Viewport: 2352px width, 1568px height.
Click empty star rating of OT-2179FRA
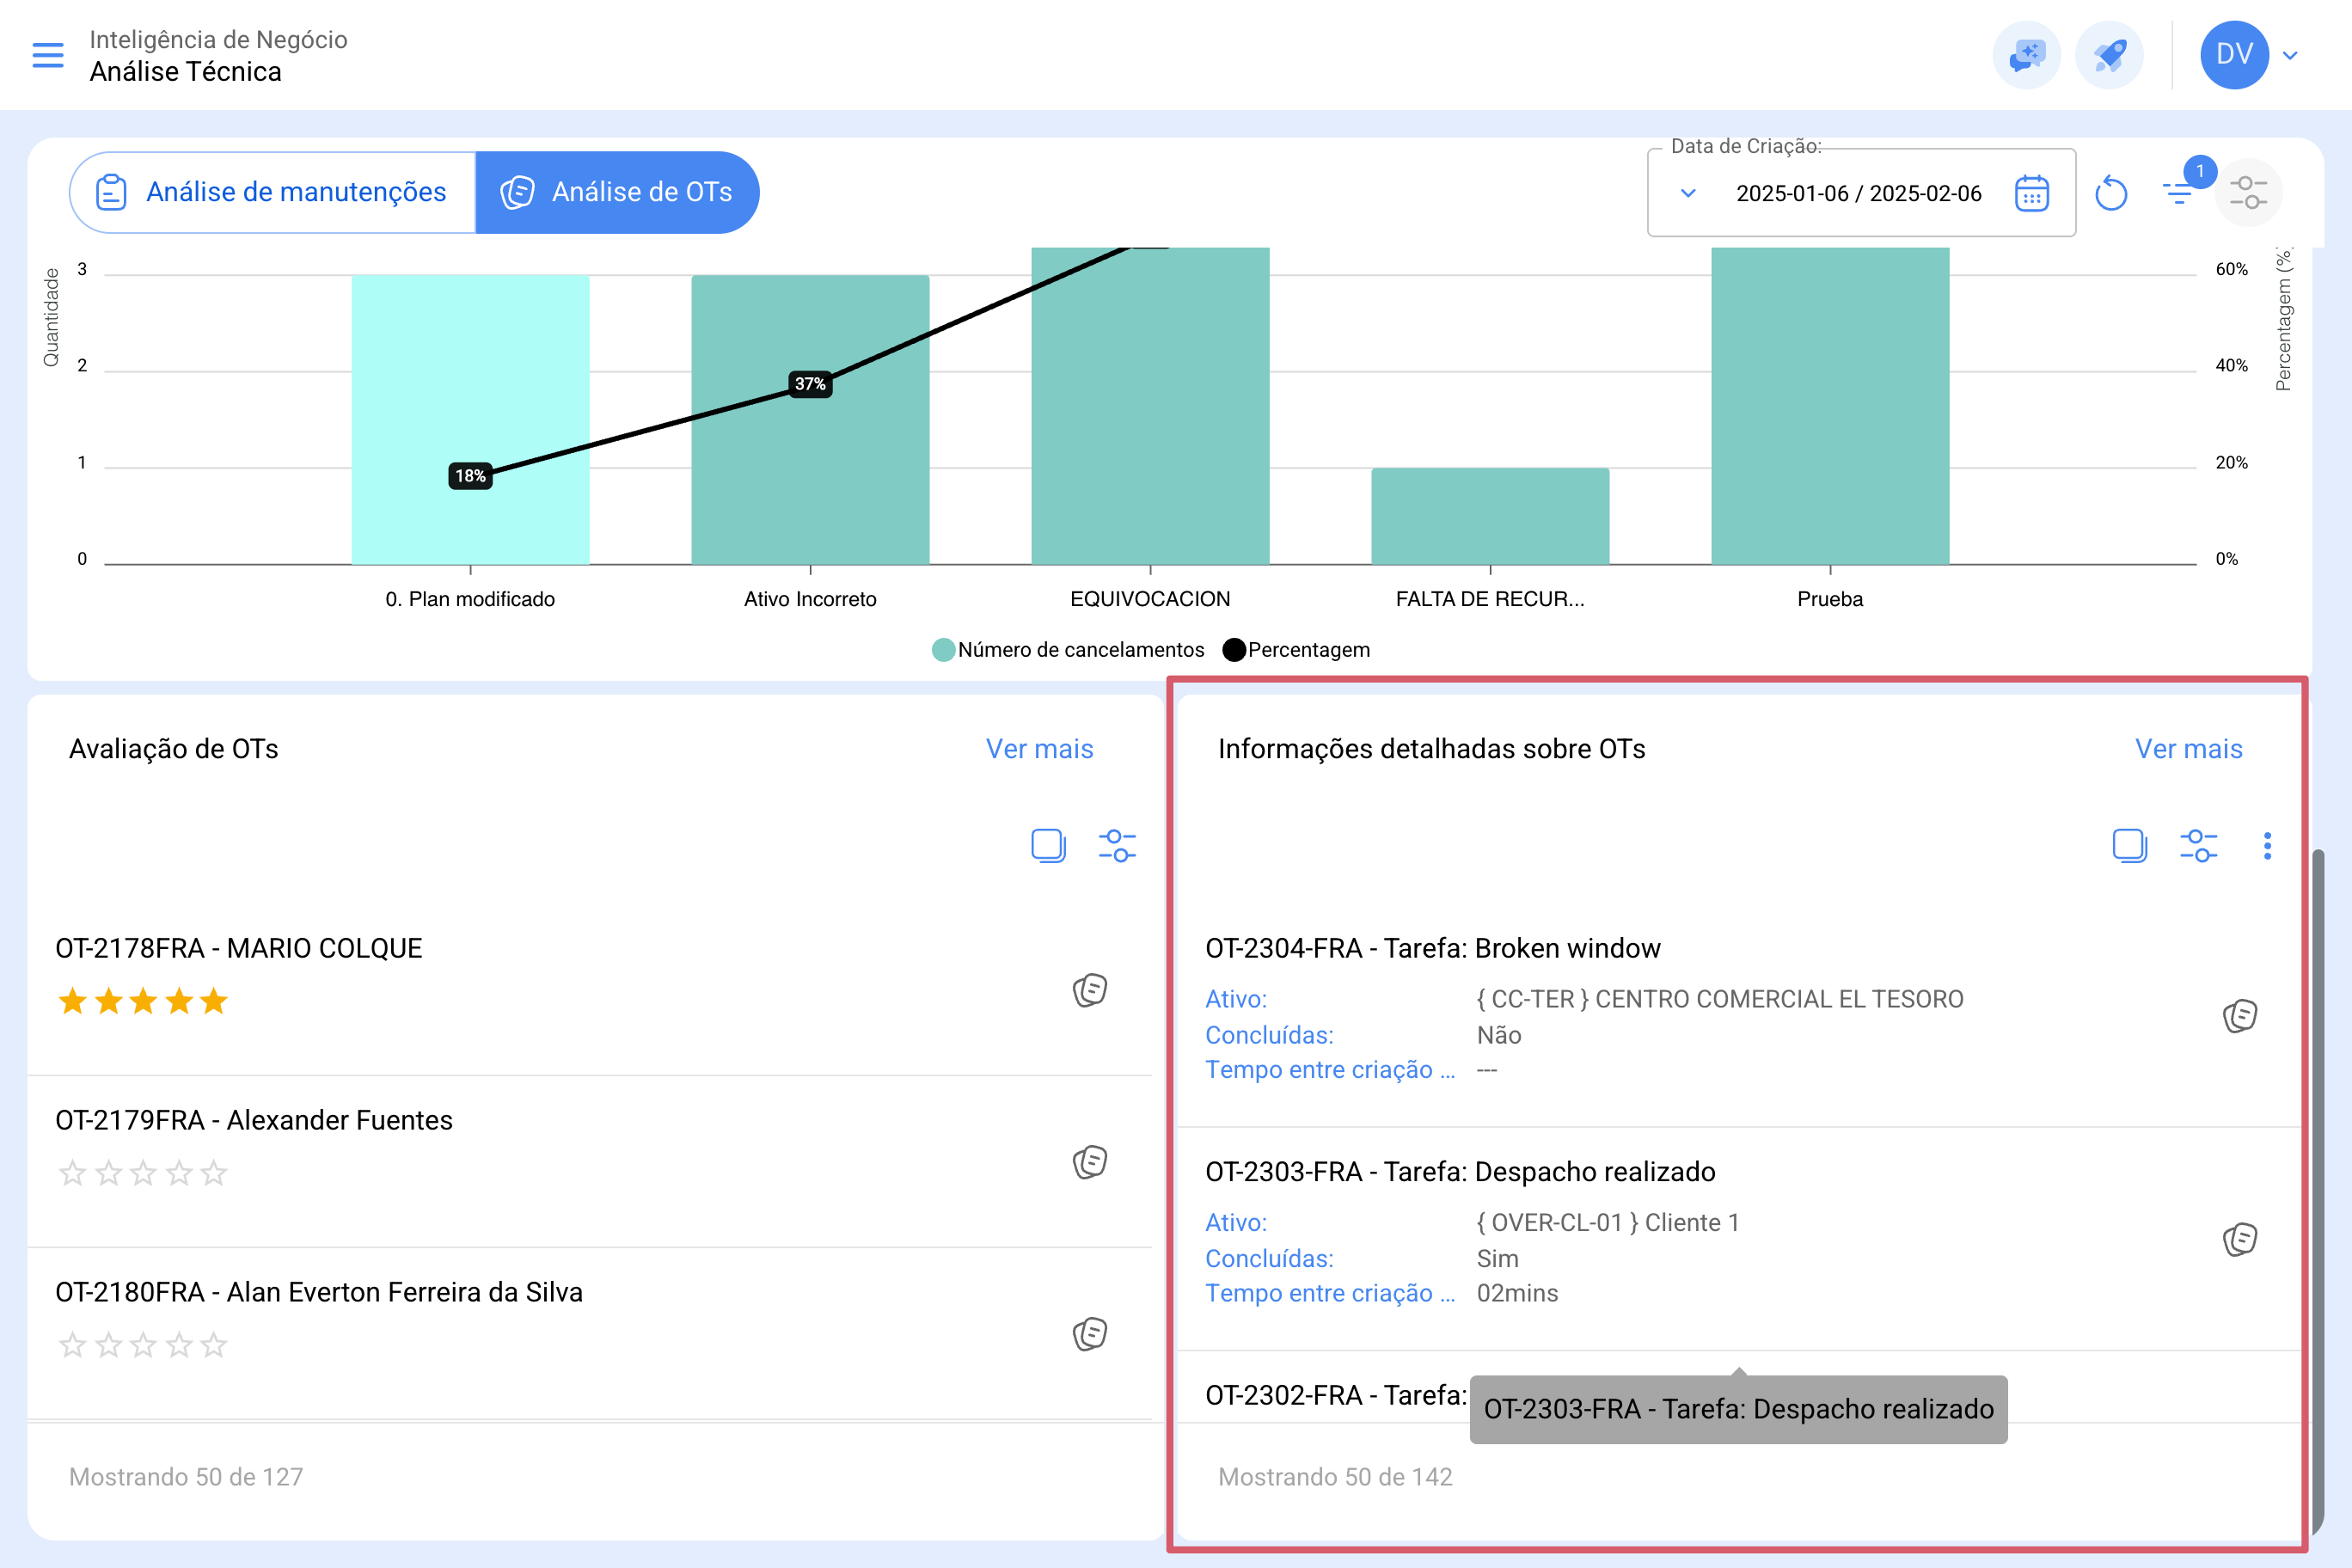pos(143,1173)
